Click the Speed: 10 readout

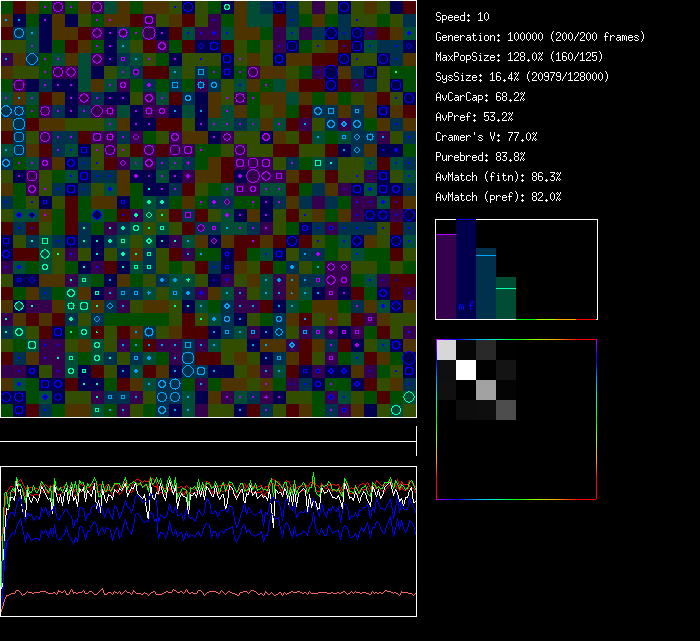coord(463,17)
